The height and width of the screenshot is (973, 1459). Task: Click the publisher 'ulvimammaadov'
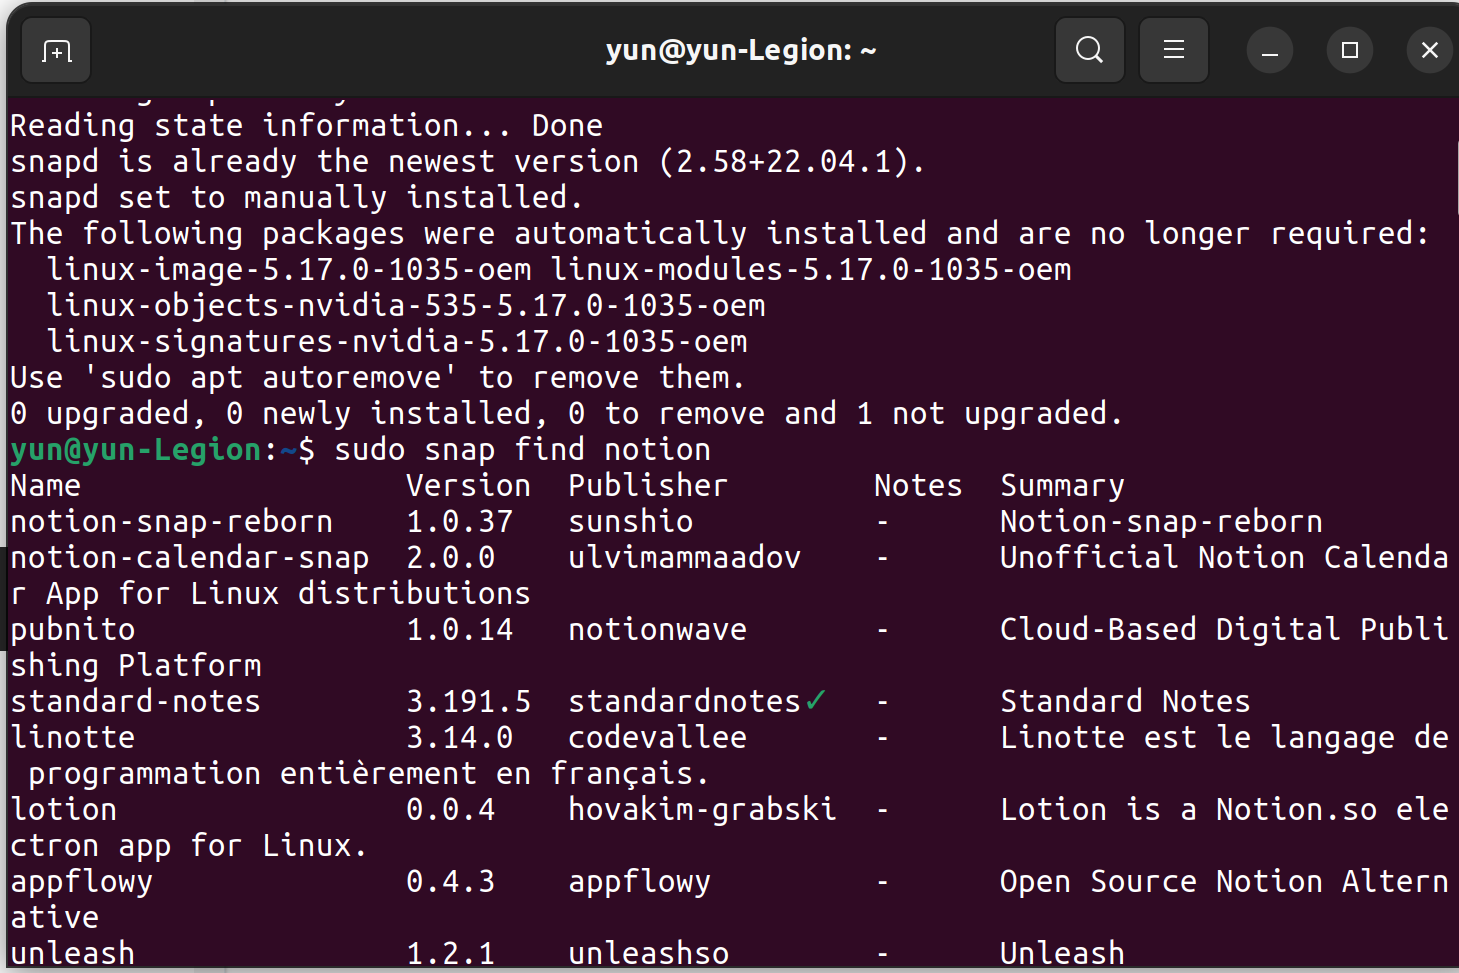tap(685, 558)
